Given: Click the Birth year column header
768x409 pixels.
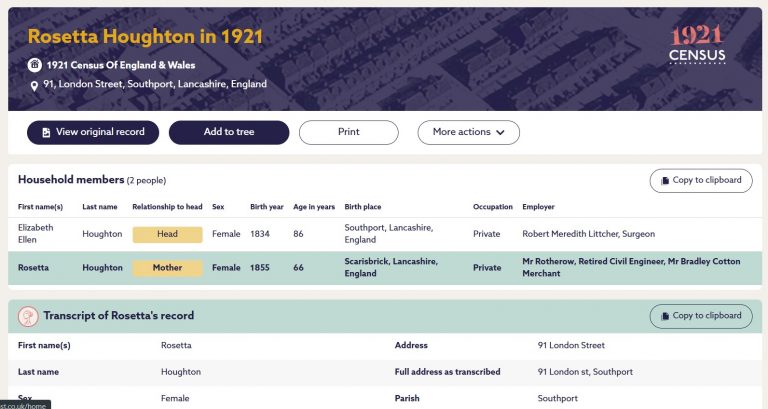Looking at the screenshot, I should [267, 207].
